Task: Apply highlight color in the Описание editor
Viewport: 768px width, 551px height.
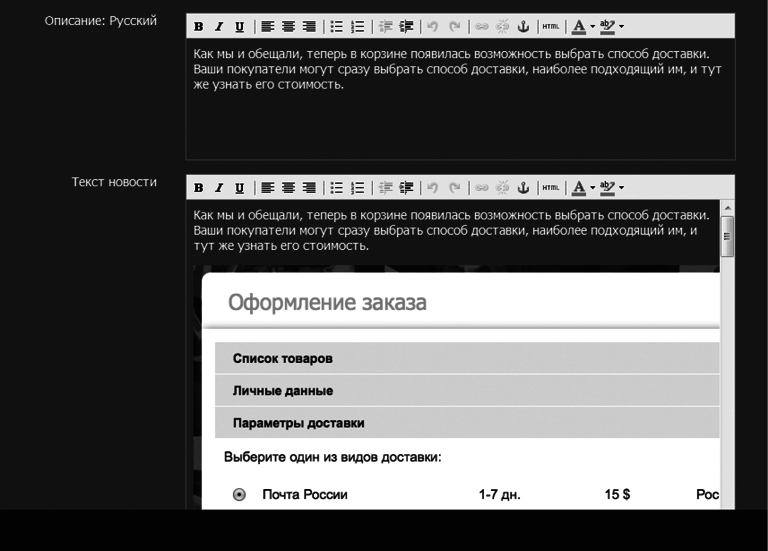Action: pos(607,26)
